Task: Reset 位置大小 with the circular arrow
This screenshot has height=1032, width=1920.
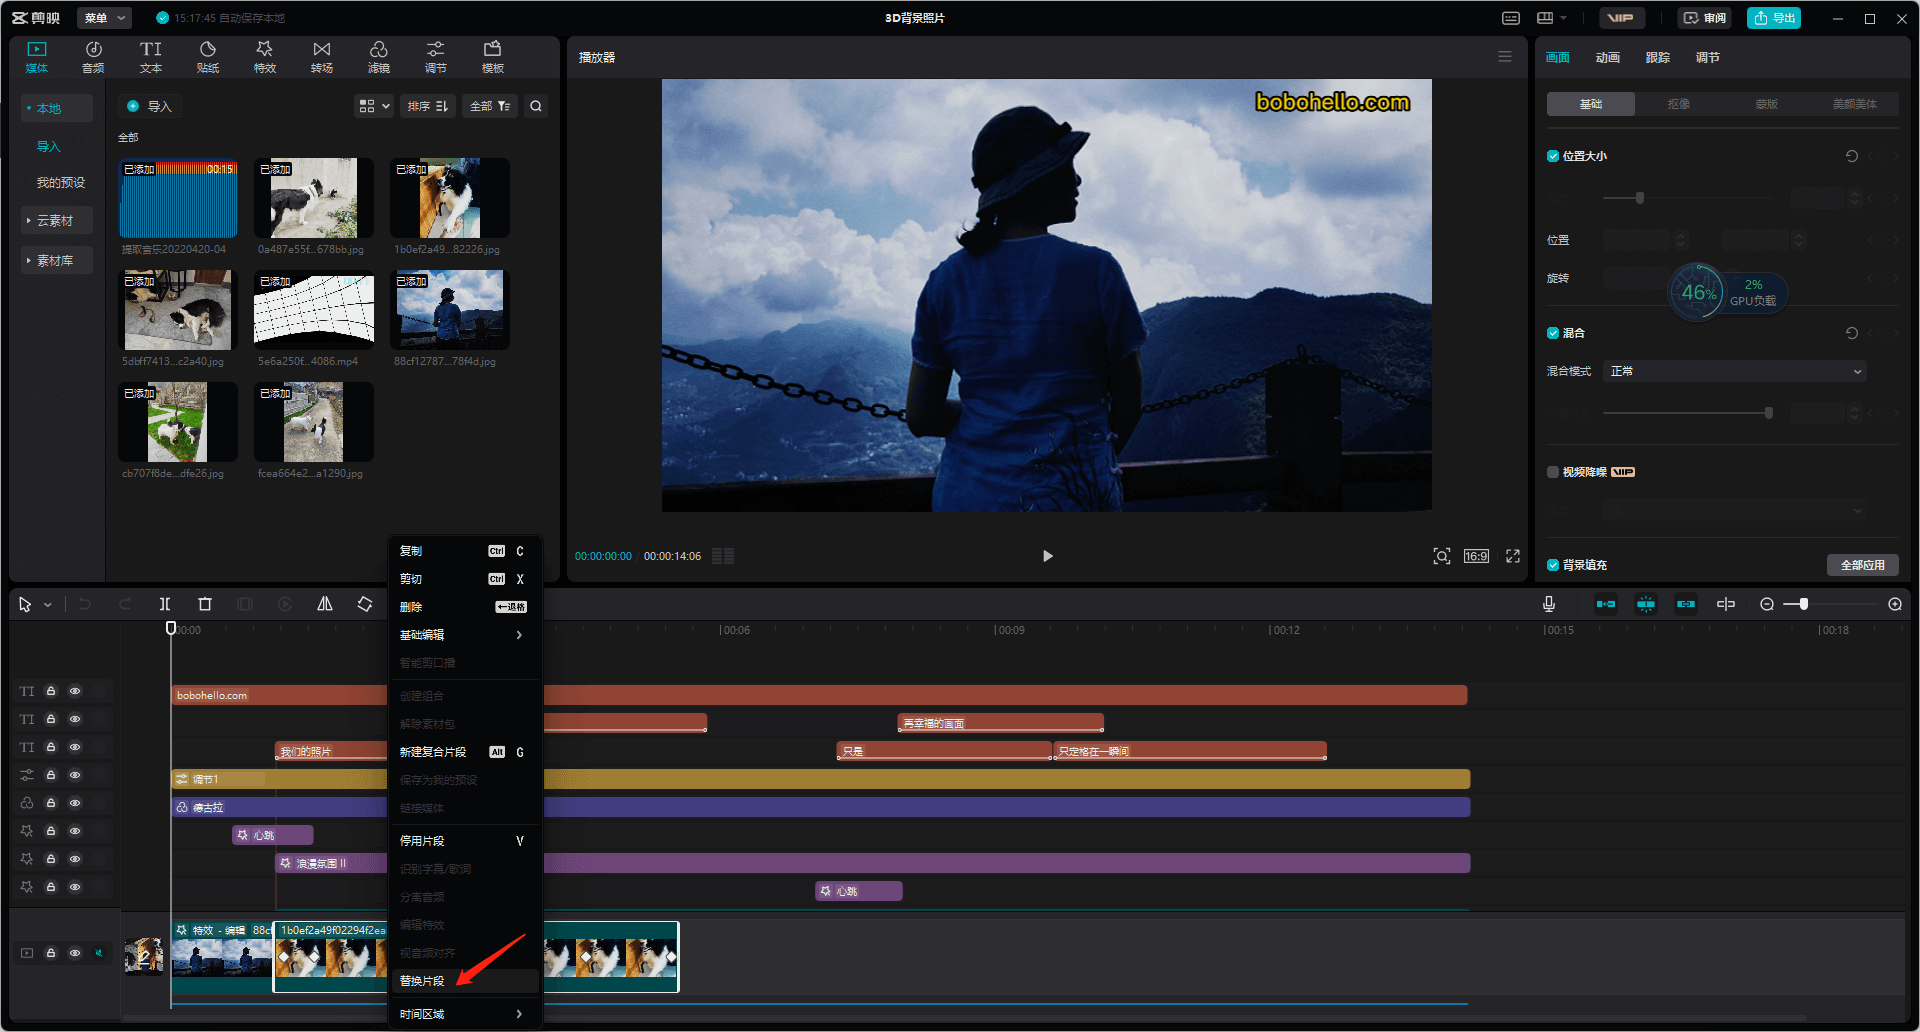Action: (1852, 156)
